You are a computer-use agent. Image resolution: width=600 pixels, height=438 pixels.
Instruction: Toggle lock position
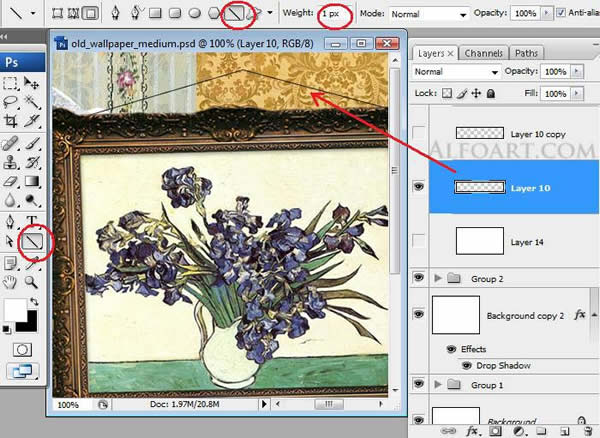[476, 93]
